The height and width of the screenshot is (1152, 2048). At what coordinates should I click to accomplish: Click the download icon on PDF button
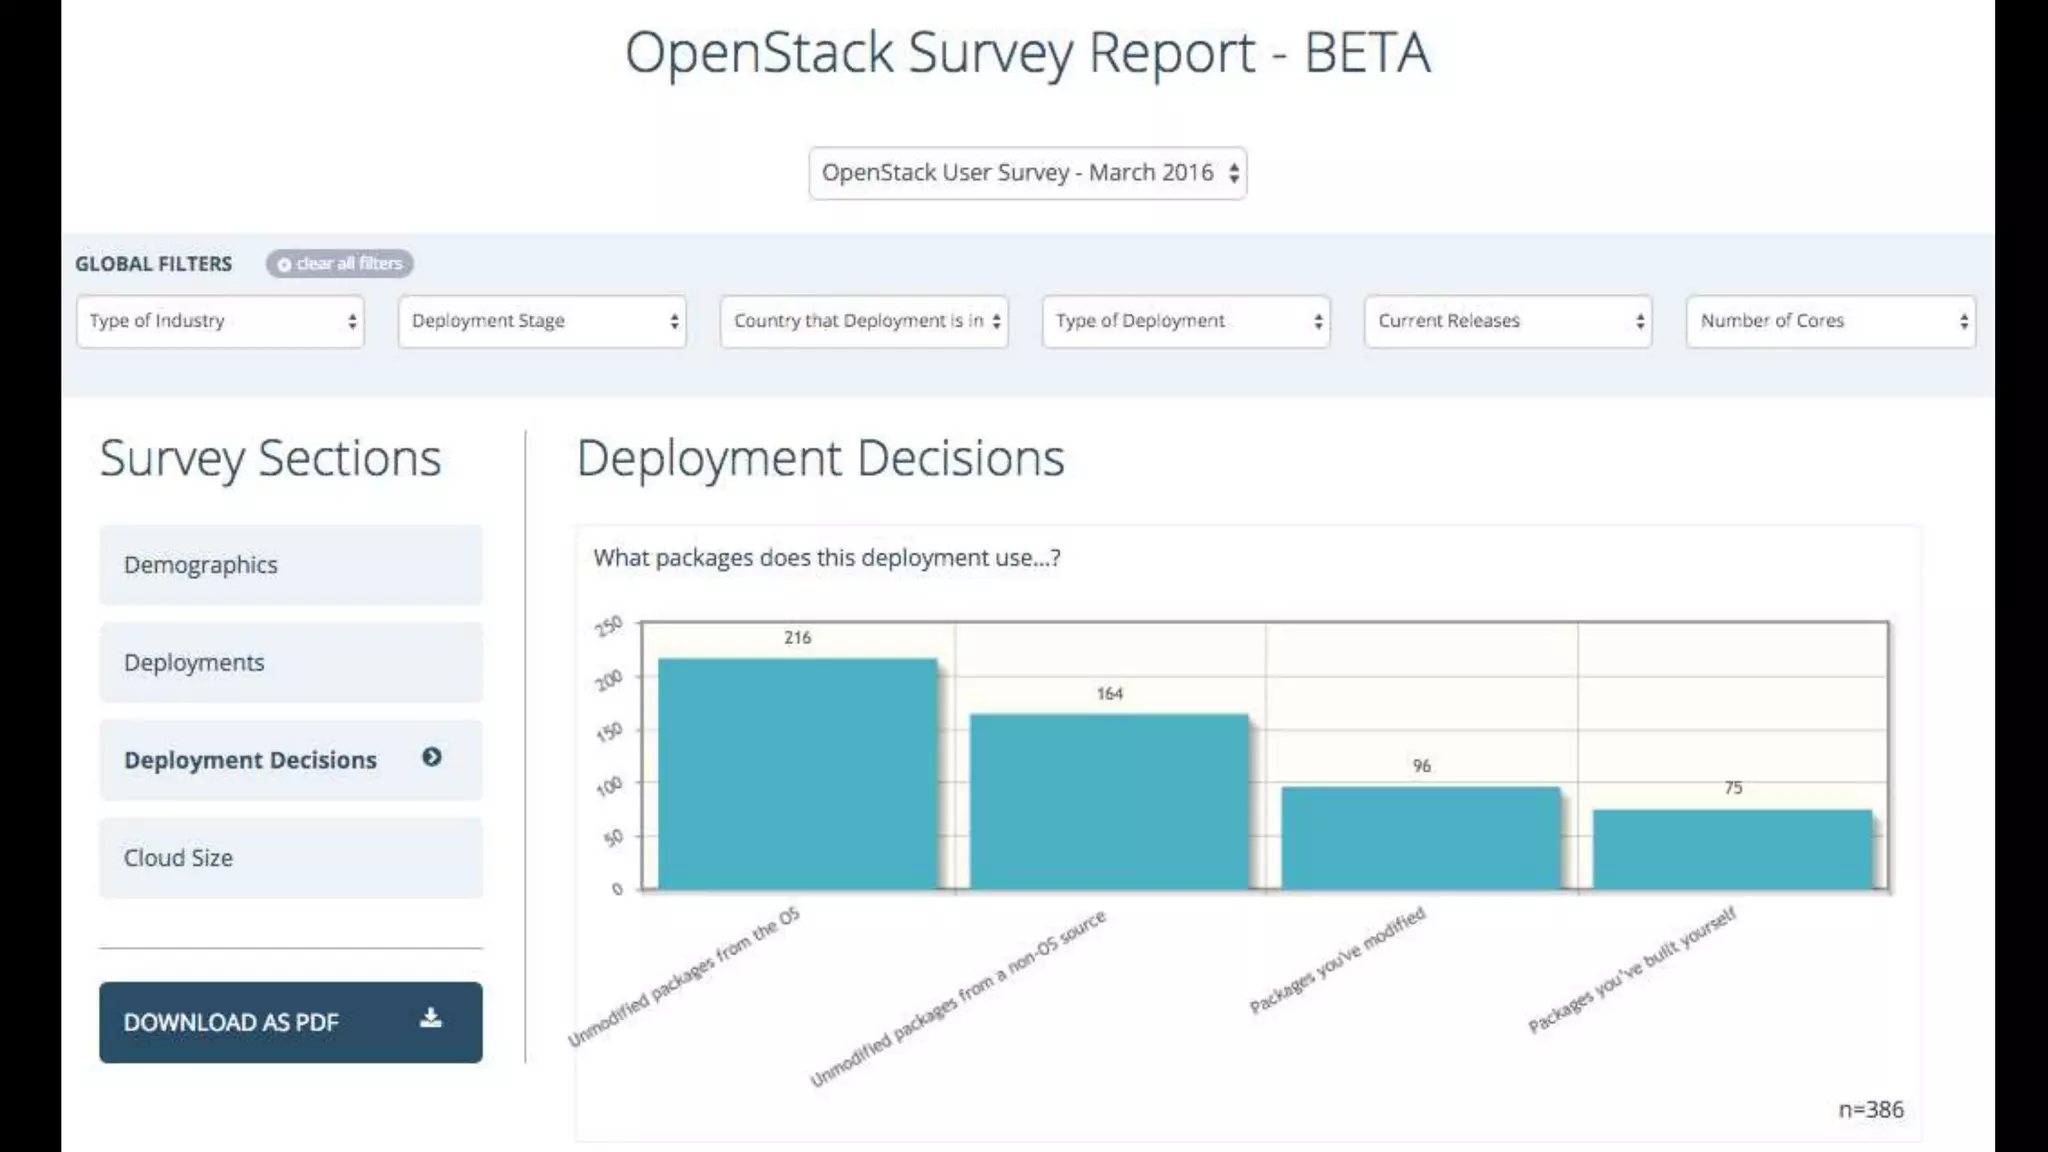[431, 1019]
